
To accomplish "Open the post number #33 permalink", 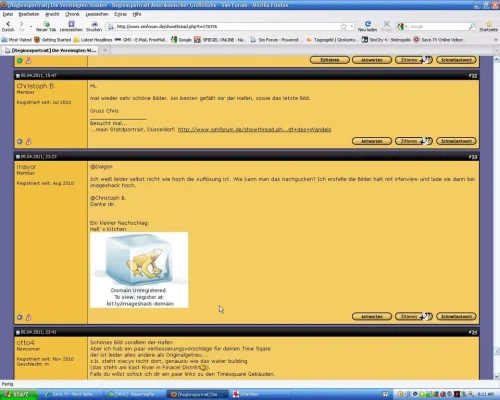I will coord(473,157).
